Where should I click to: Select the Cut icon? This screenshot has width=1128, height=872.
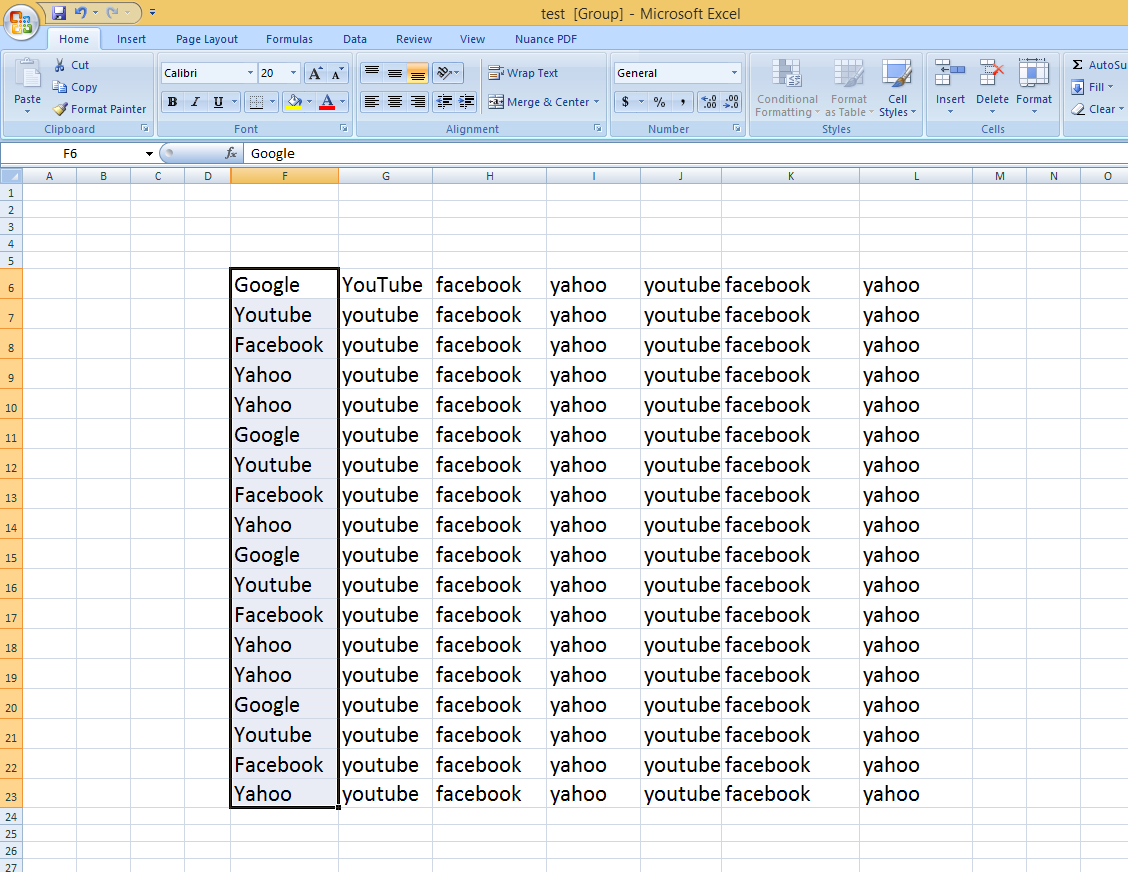coord(60,64)
